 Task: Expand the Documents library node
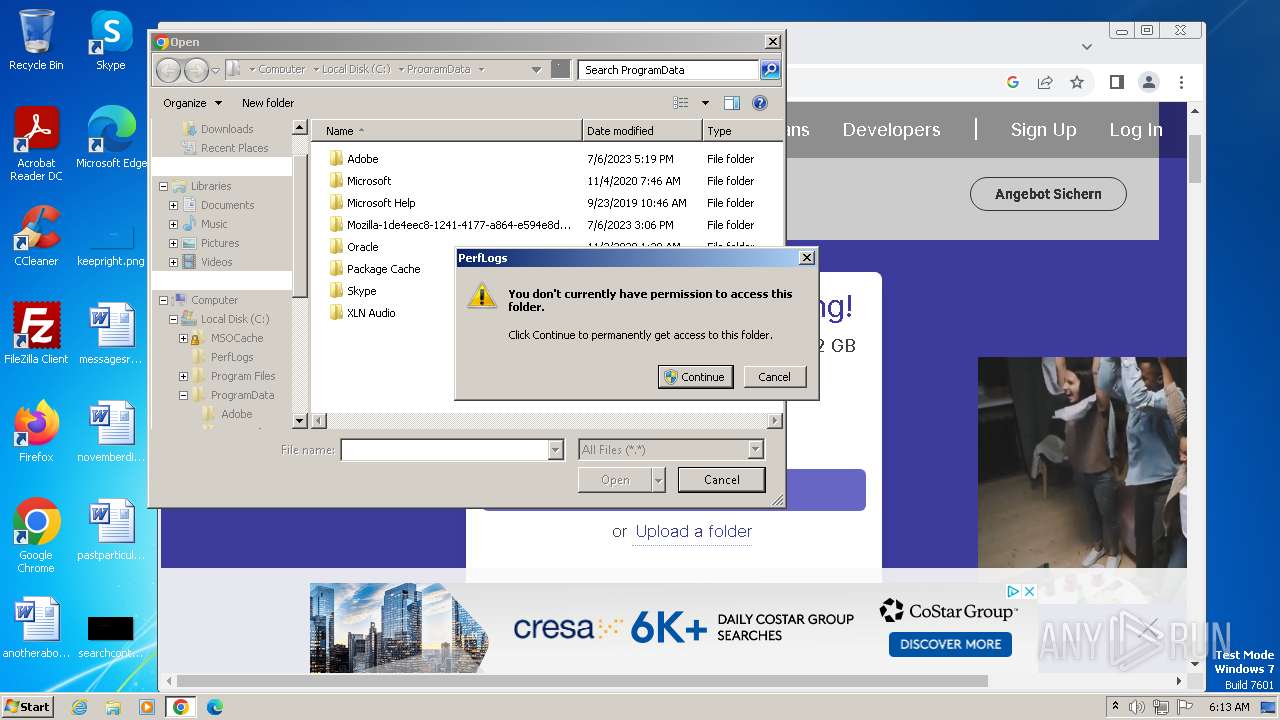pos(173,206)
